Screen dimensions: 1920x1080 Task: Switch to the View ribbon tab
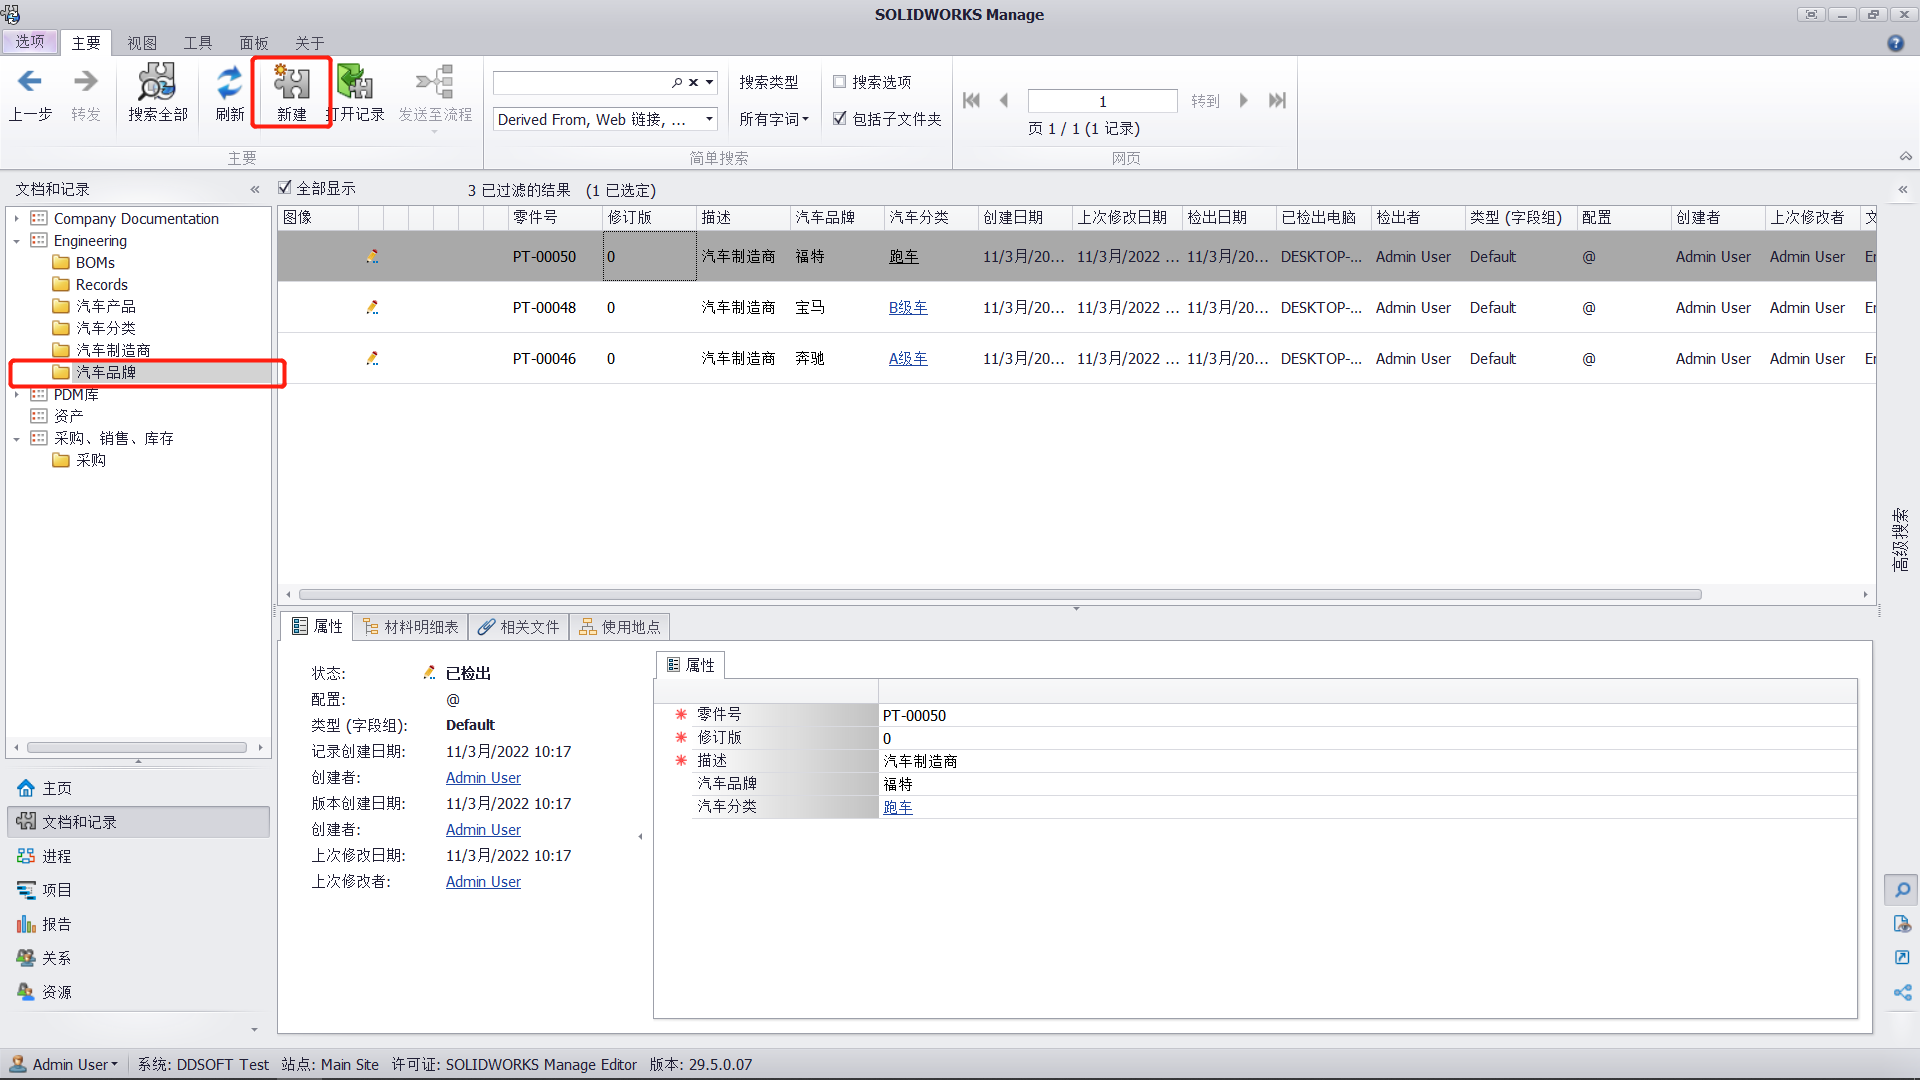coord(142,43)
